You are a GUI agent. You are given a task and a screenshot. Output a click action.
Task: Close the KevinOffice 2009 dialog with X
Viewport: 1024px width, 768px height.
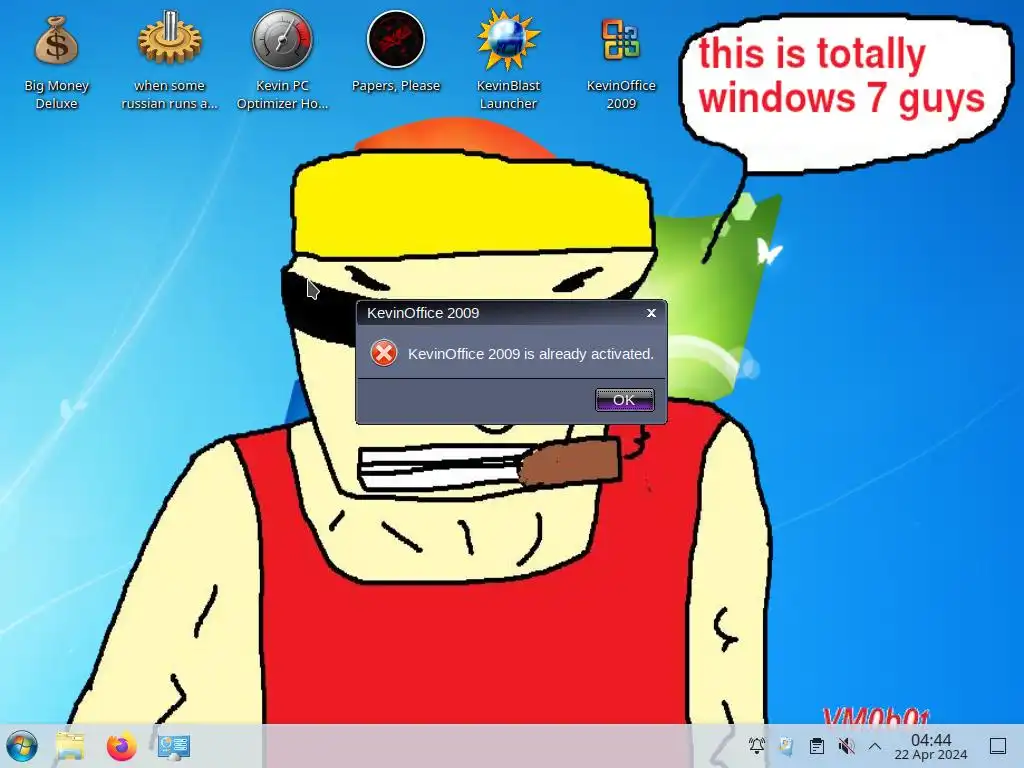651,313
